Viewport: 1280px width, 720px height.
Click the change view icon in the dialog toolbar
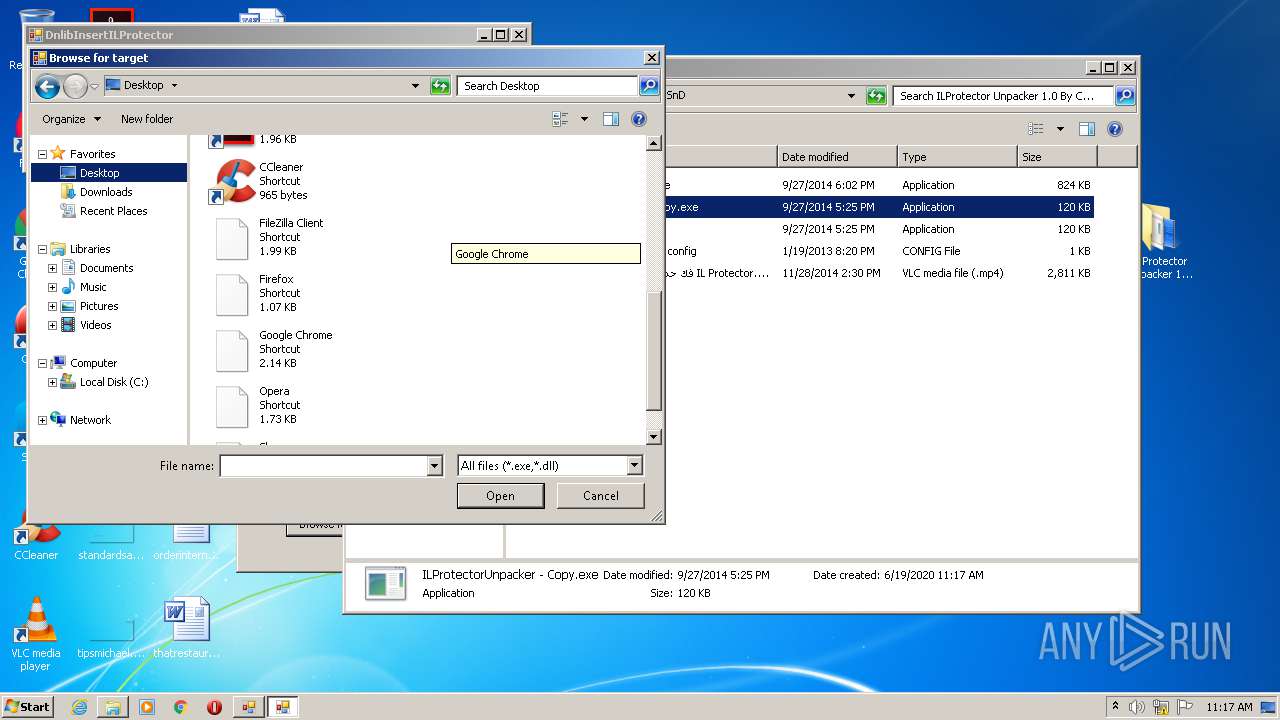[x=561, y=119]
